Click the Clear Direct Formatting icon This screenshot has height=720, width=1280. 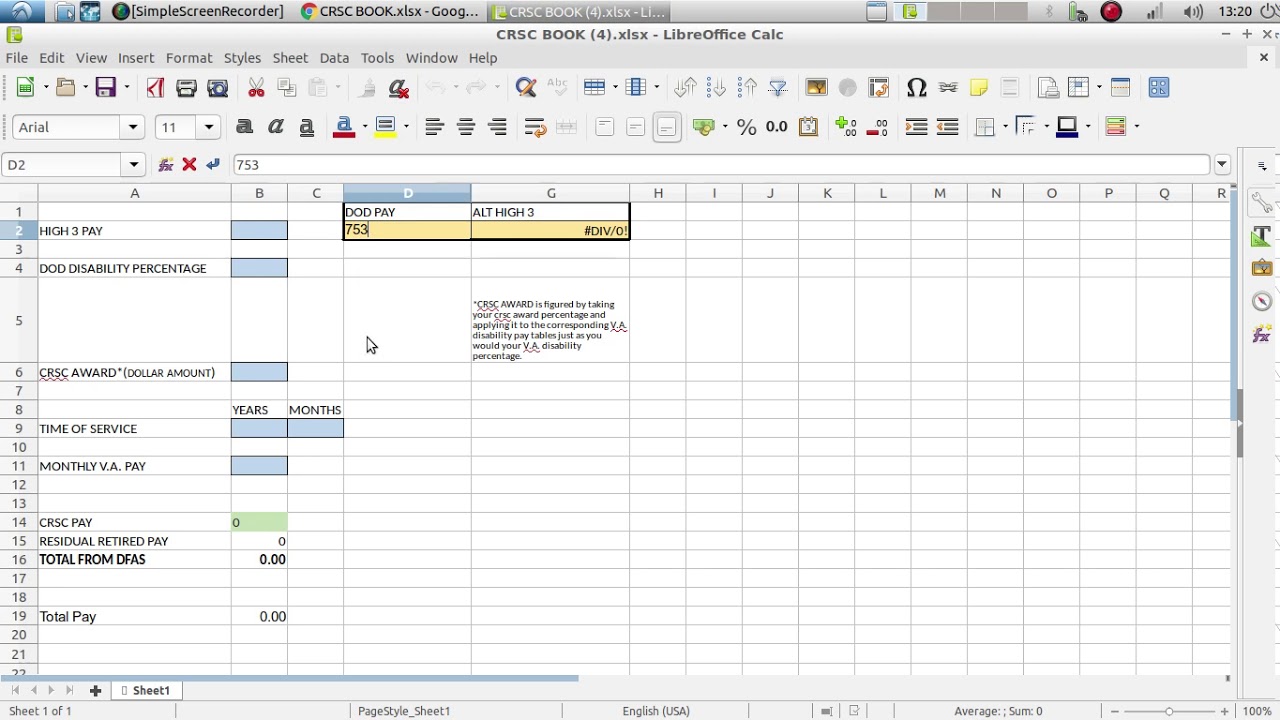399,88
